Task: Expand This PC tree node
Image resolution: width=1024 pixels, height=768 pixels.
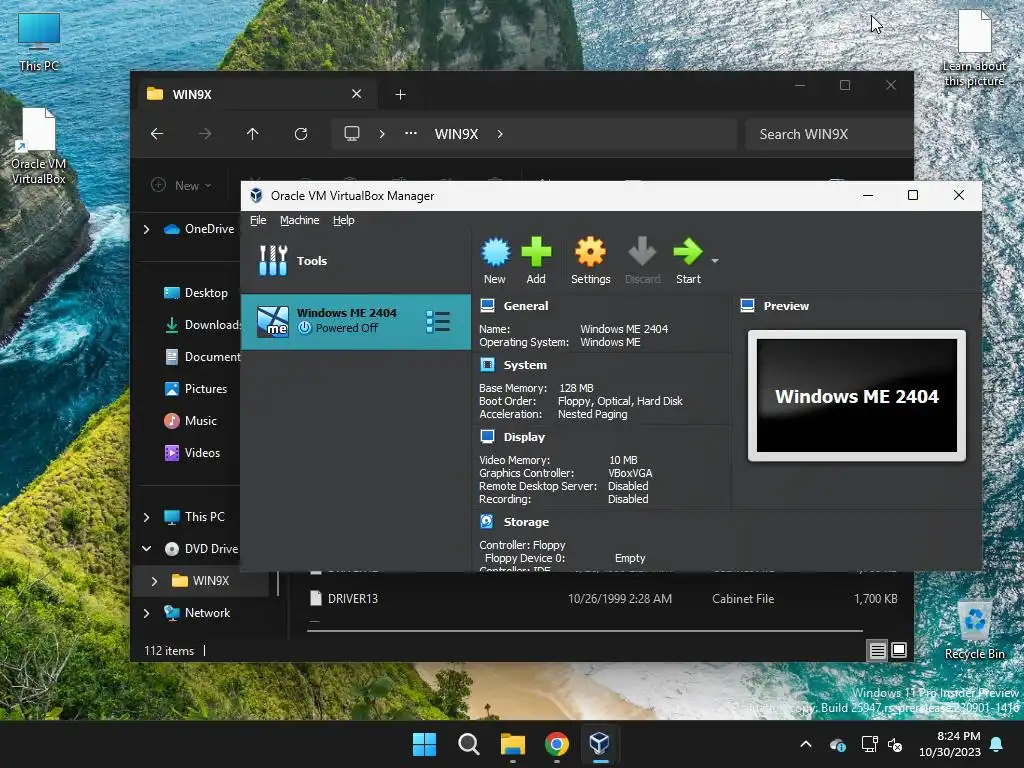Action: [146, 517]
